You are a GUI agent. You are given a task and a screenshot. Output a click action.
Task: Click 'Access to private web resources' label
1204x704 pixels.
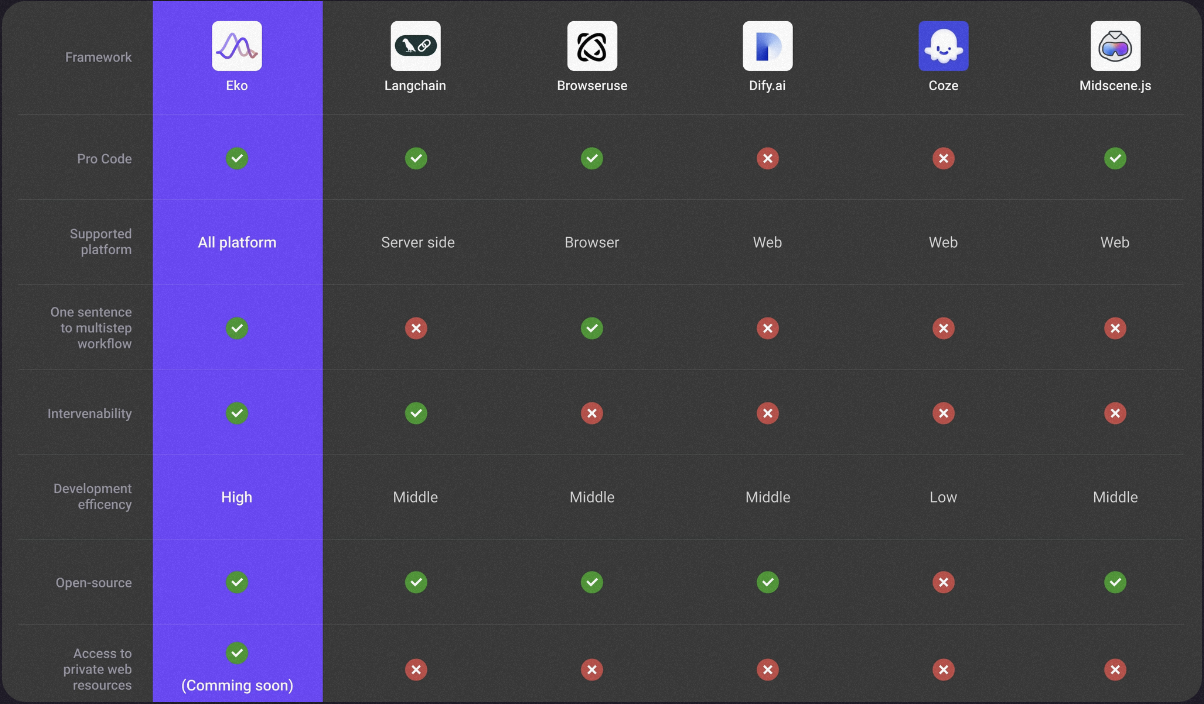tap(98, 670)
